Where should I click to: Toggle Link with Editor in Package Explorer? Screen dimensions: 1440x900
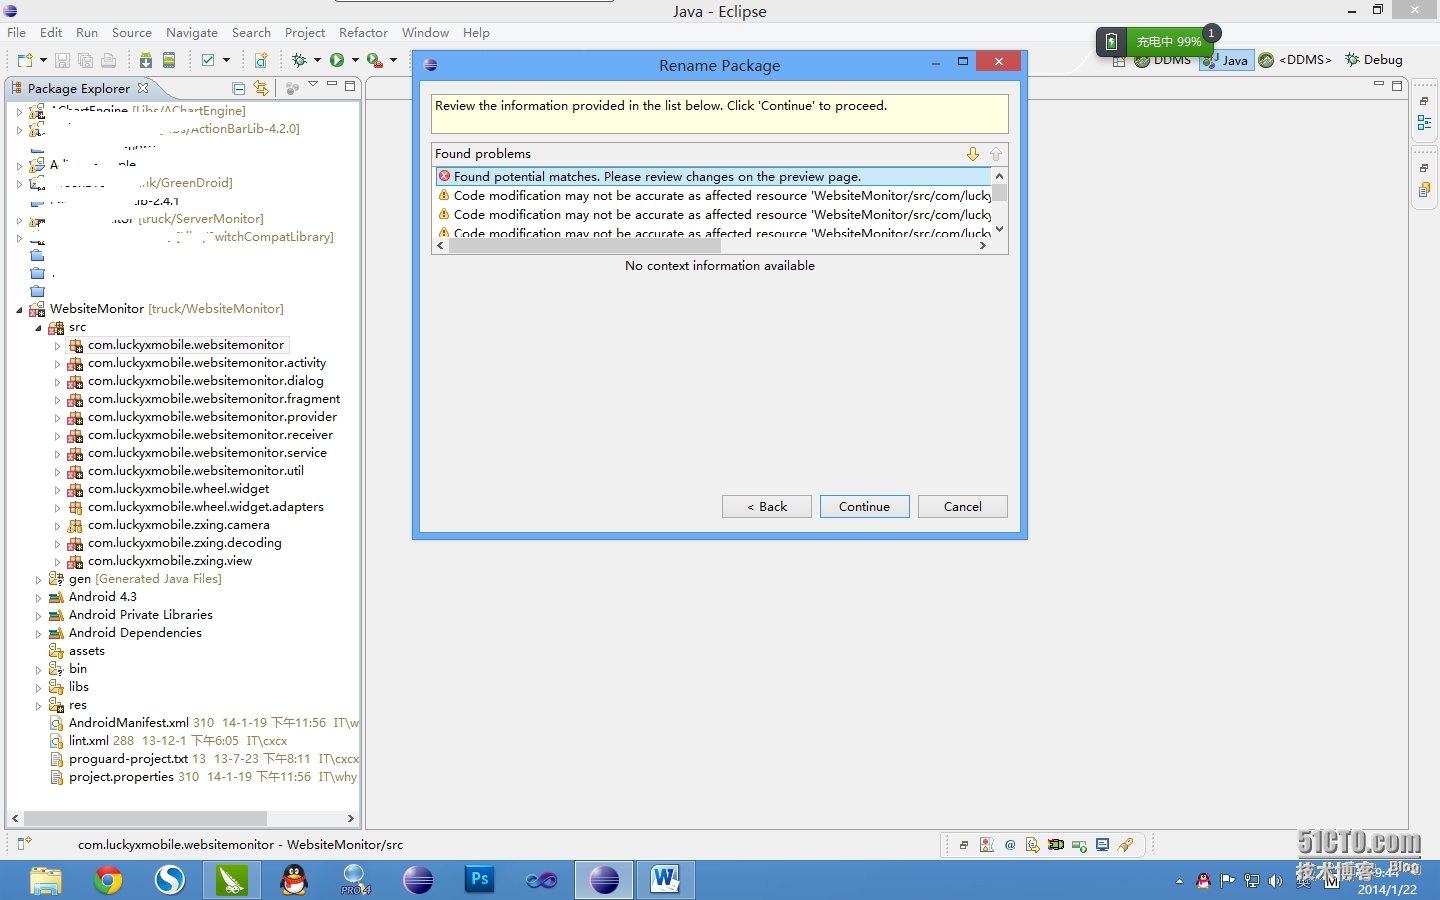point(261,88)
